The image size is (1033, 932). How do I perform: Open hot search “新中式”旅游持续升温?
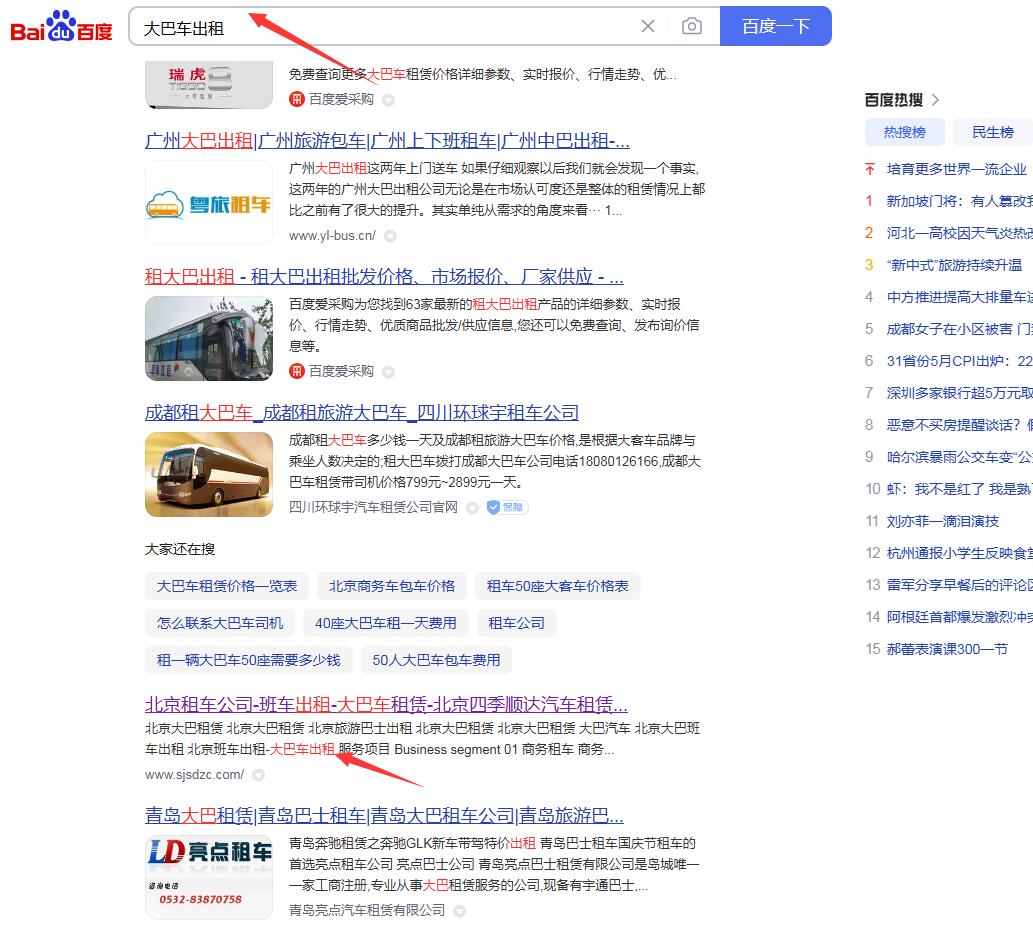point(955,265)
